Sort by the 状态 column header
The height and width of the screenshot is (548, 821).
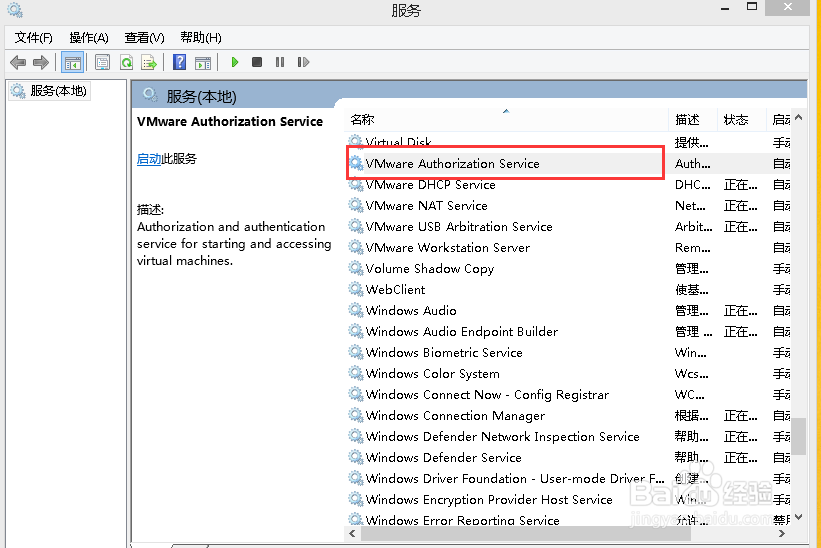(x=741, y=120)
